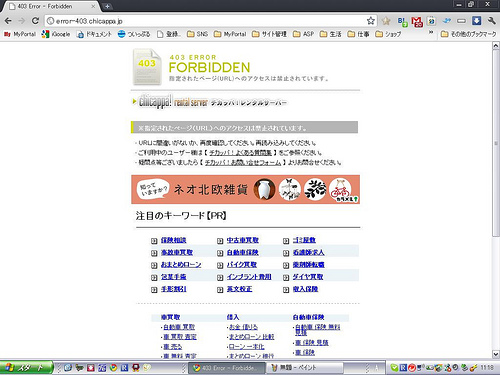This screenshot has height=375, width=500.
Task: Open the blue download arrow extension
Action: click(x=477, y=21)
